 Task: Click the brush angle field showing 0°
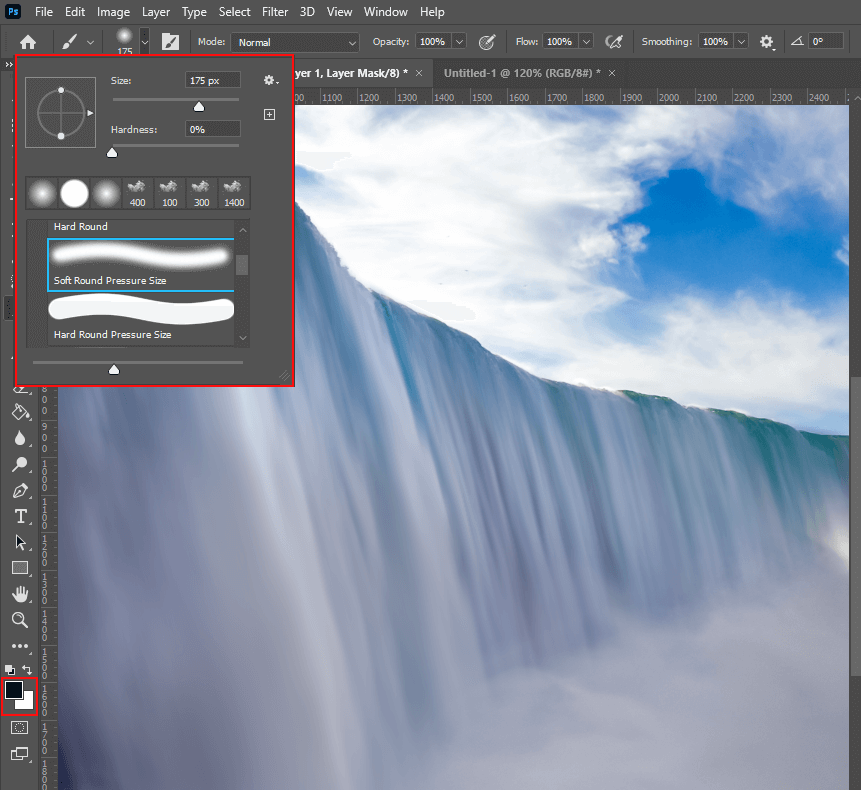coord(826,42)
